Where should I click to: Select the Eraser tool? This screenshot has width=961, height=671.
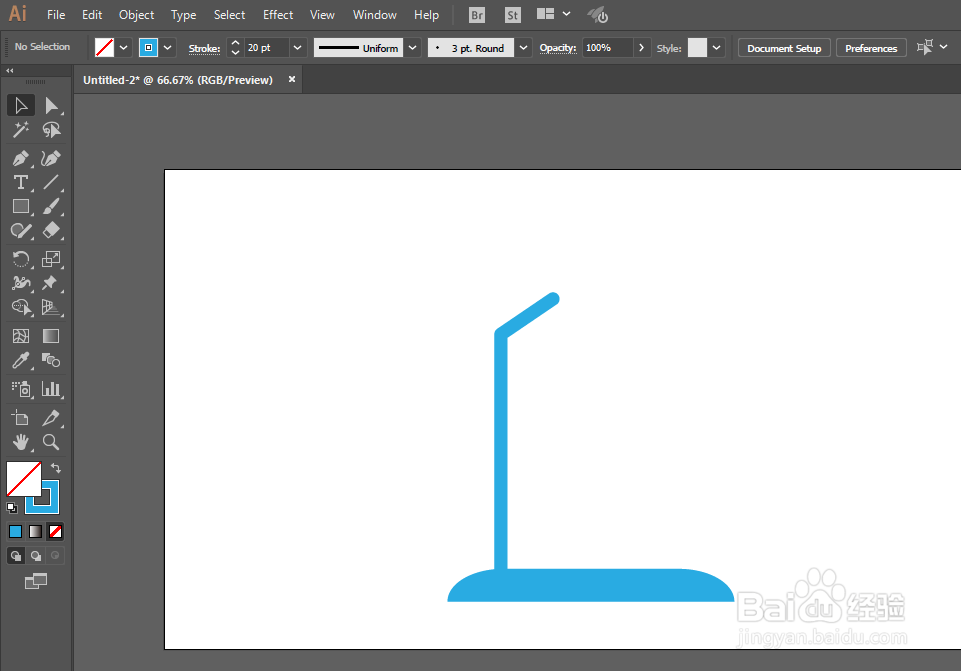coord(51,230)
